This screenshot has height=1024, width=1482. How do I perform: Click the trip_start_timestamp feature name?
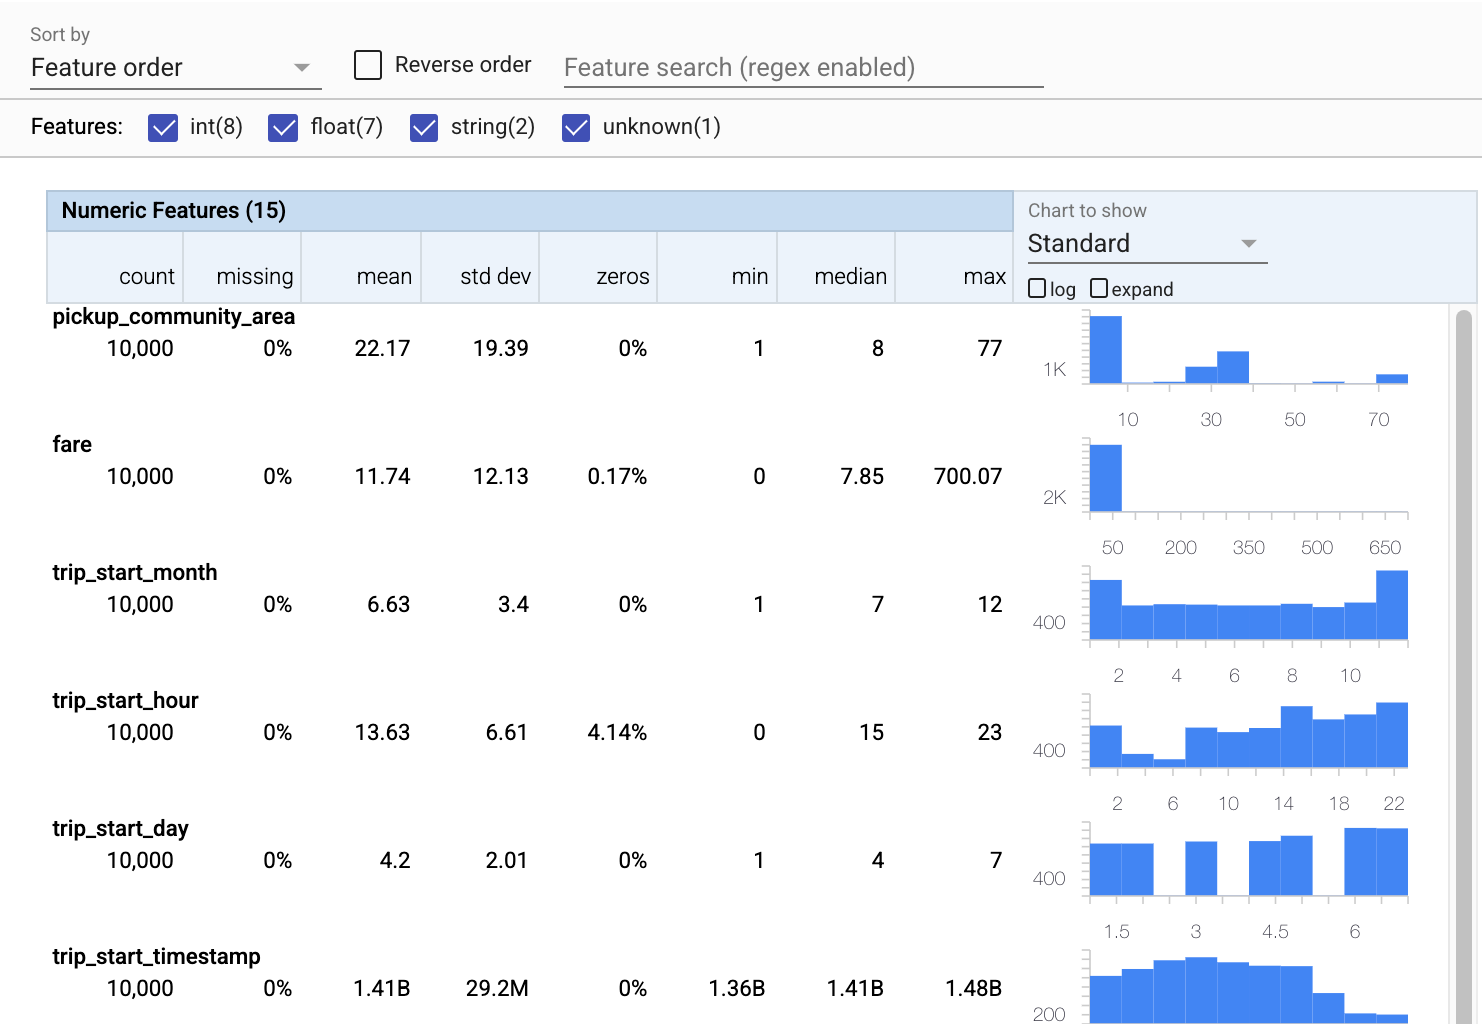156,957
